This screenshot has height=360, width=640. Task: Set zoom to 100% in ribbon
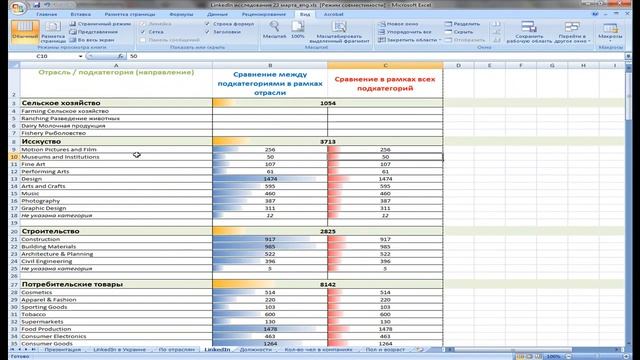tap(298, 30)
